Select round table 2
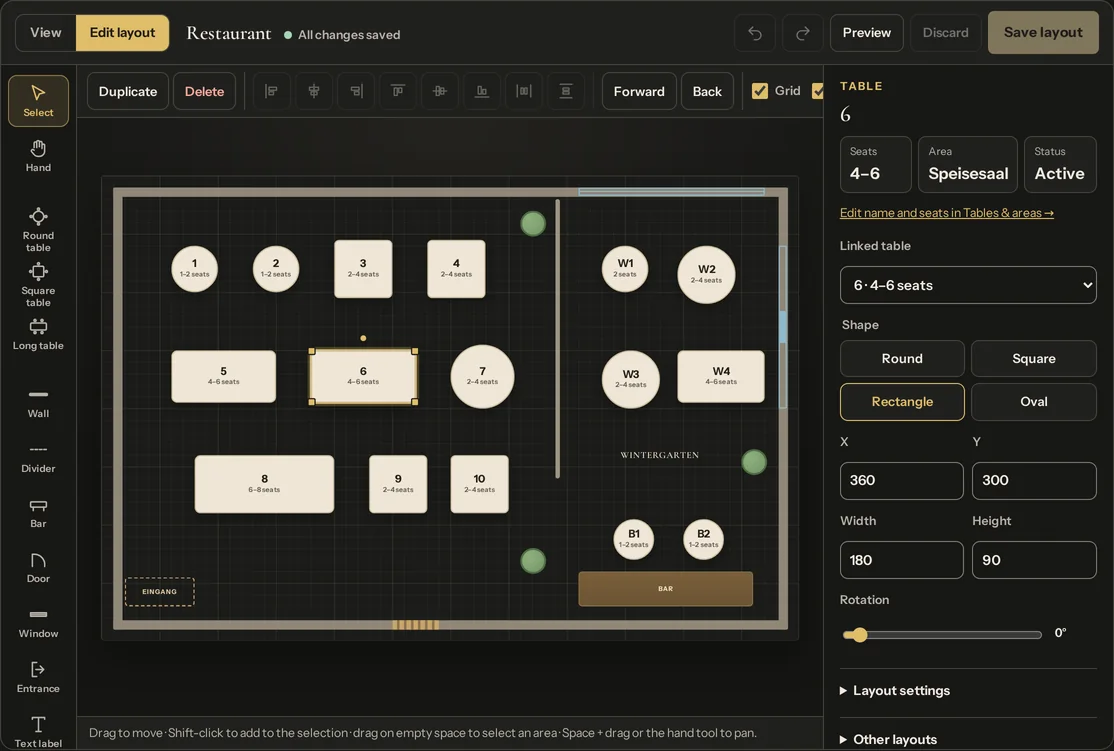 pyautogui.click(x=276, y=269)
